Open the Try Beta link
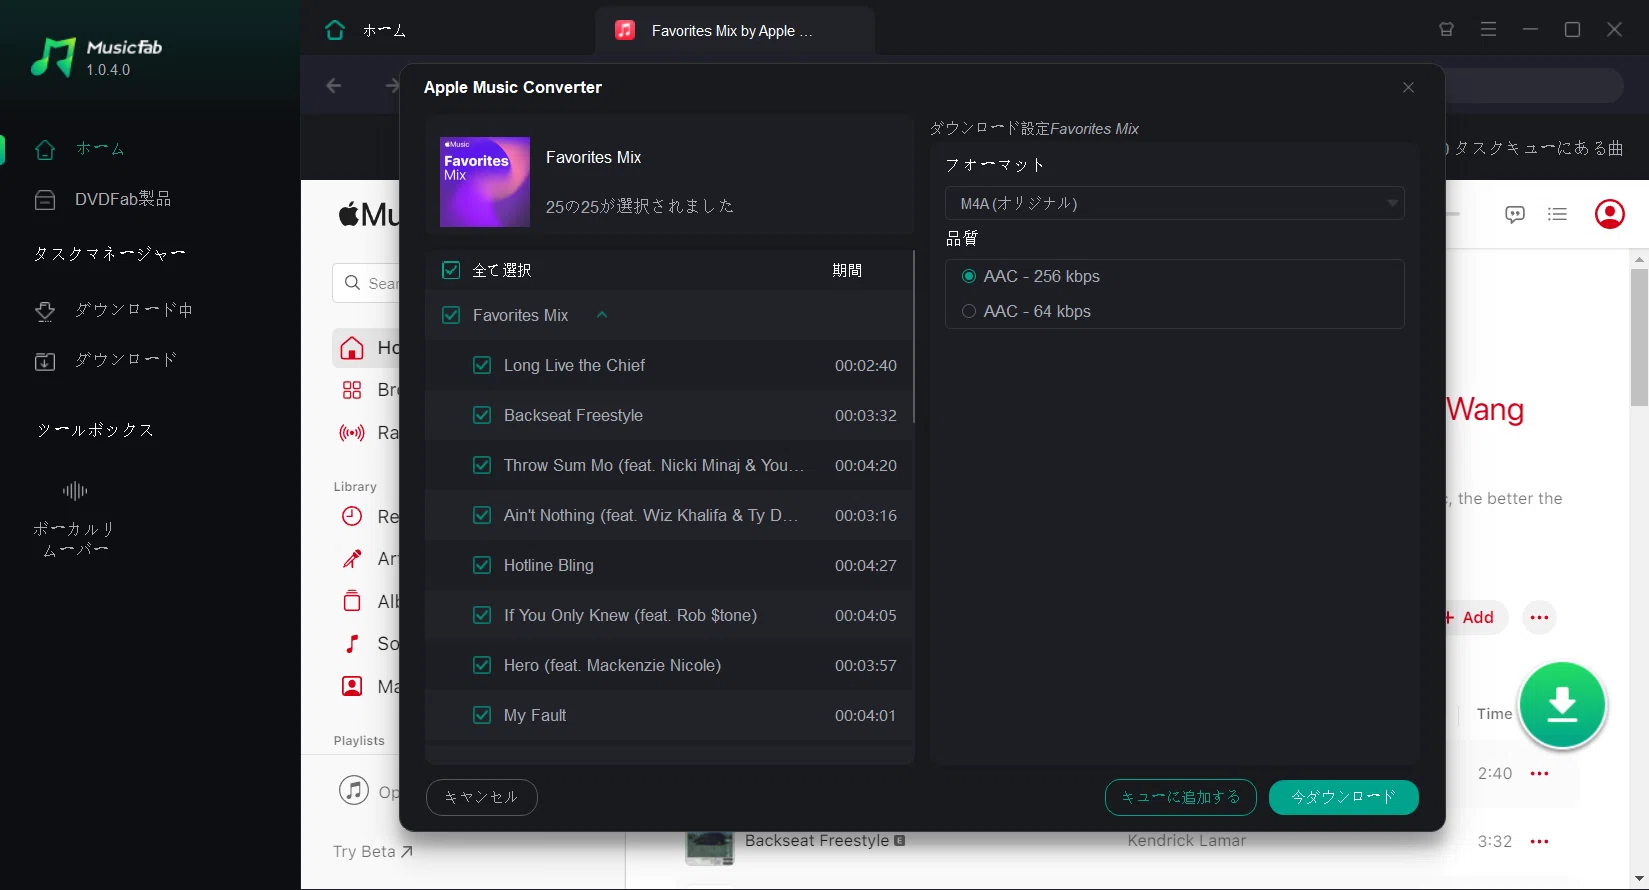 pyautogui.click(x=373, y=851)
